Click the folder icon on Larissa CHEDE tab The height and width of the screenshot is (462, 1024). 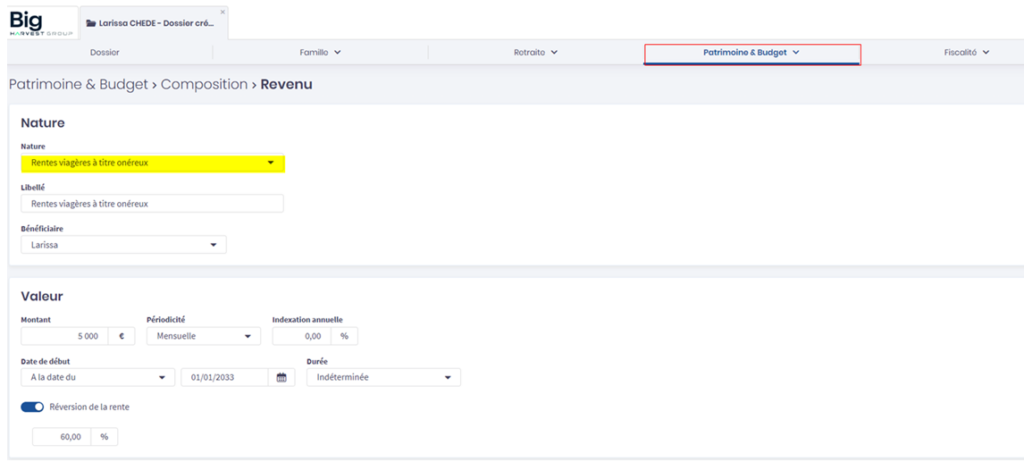pos(92,22)
